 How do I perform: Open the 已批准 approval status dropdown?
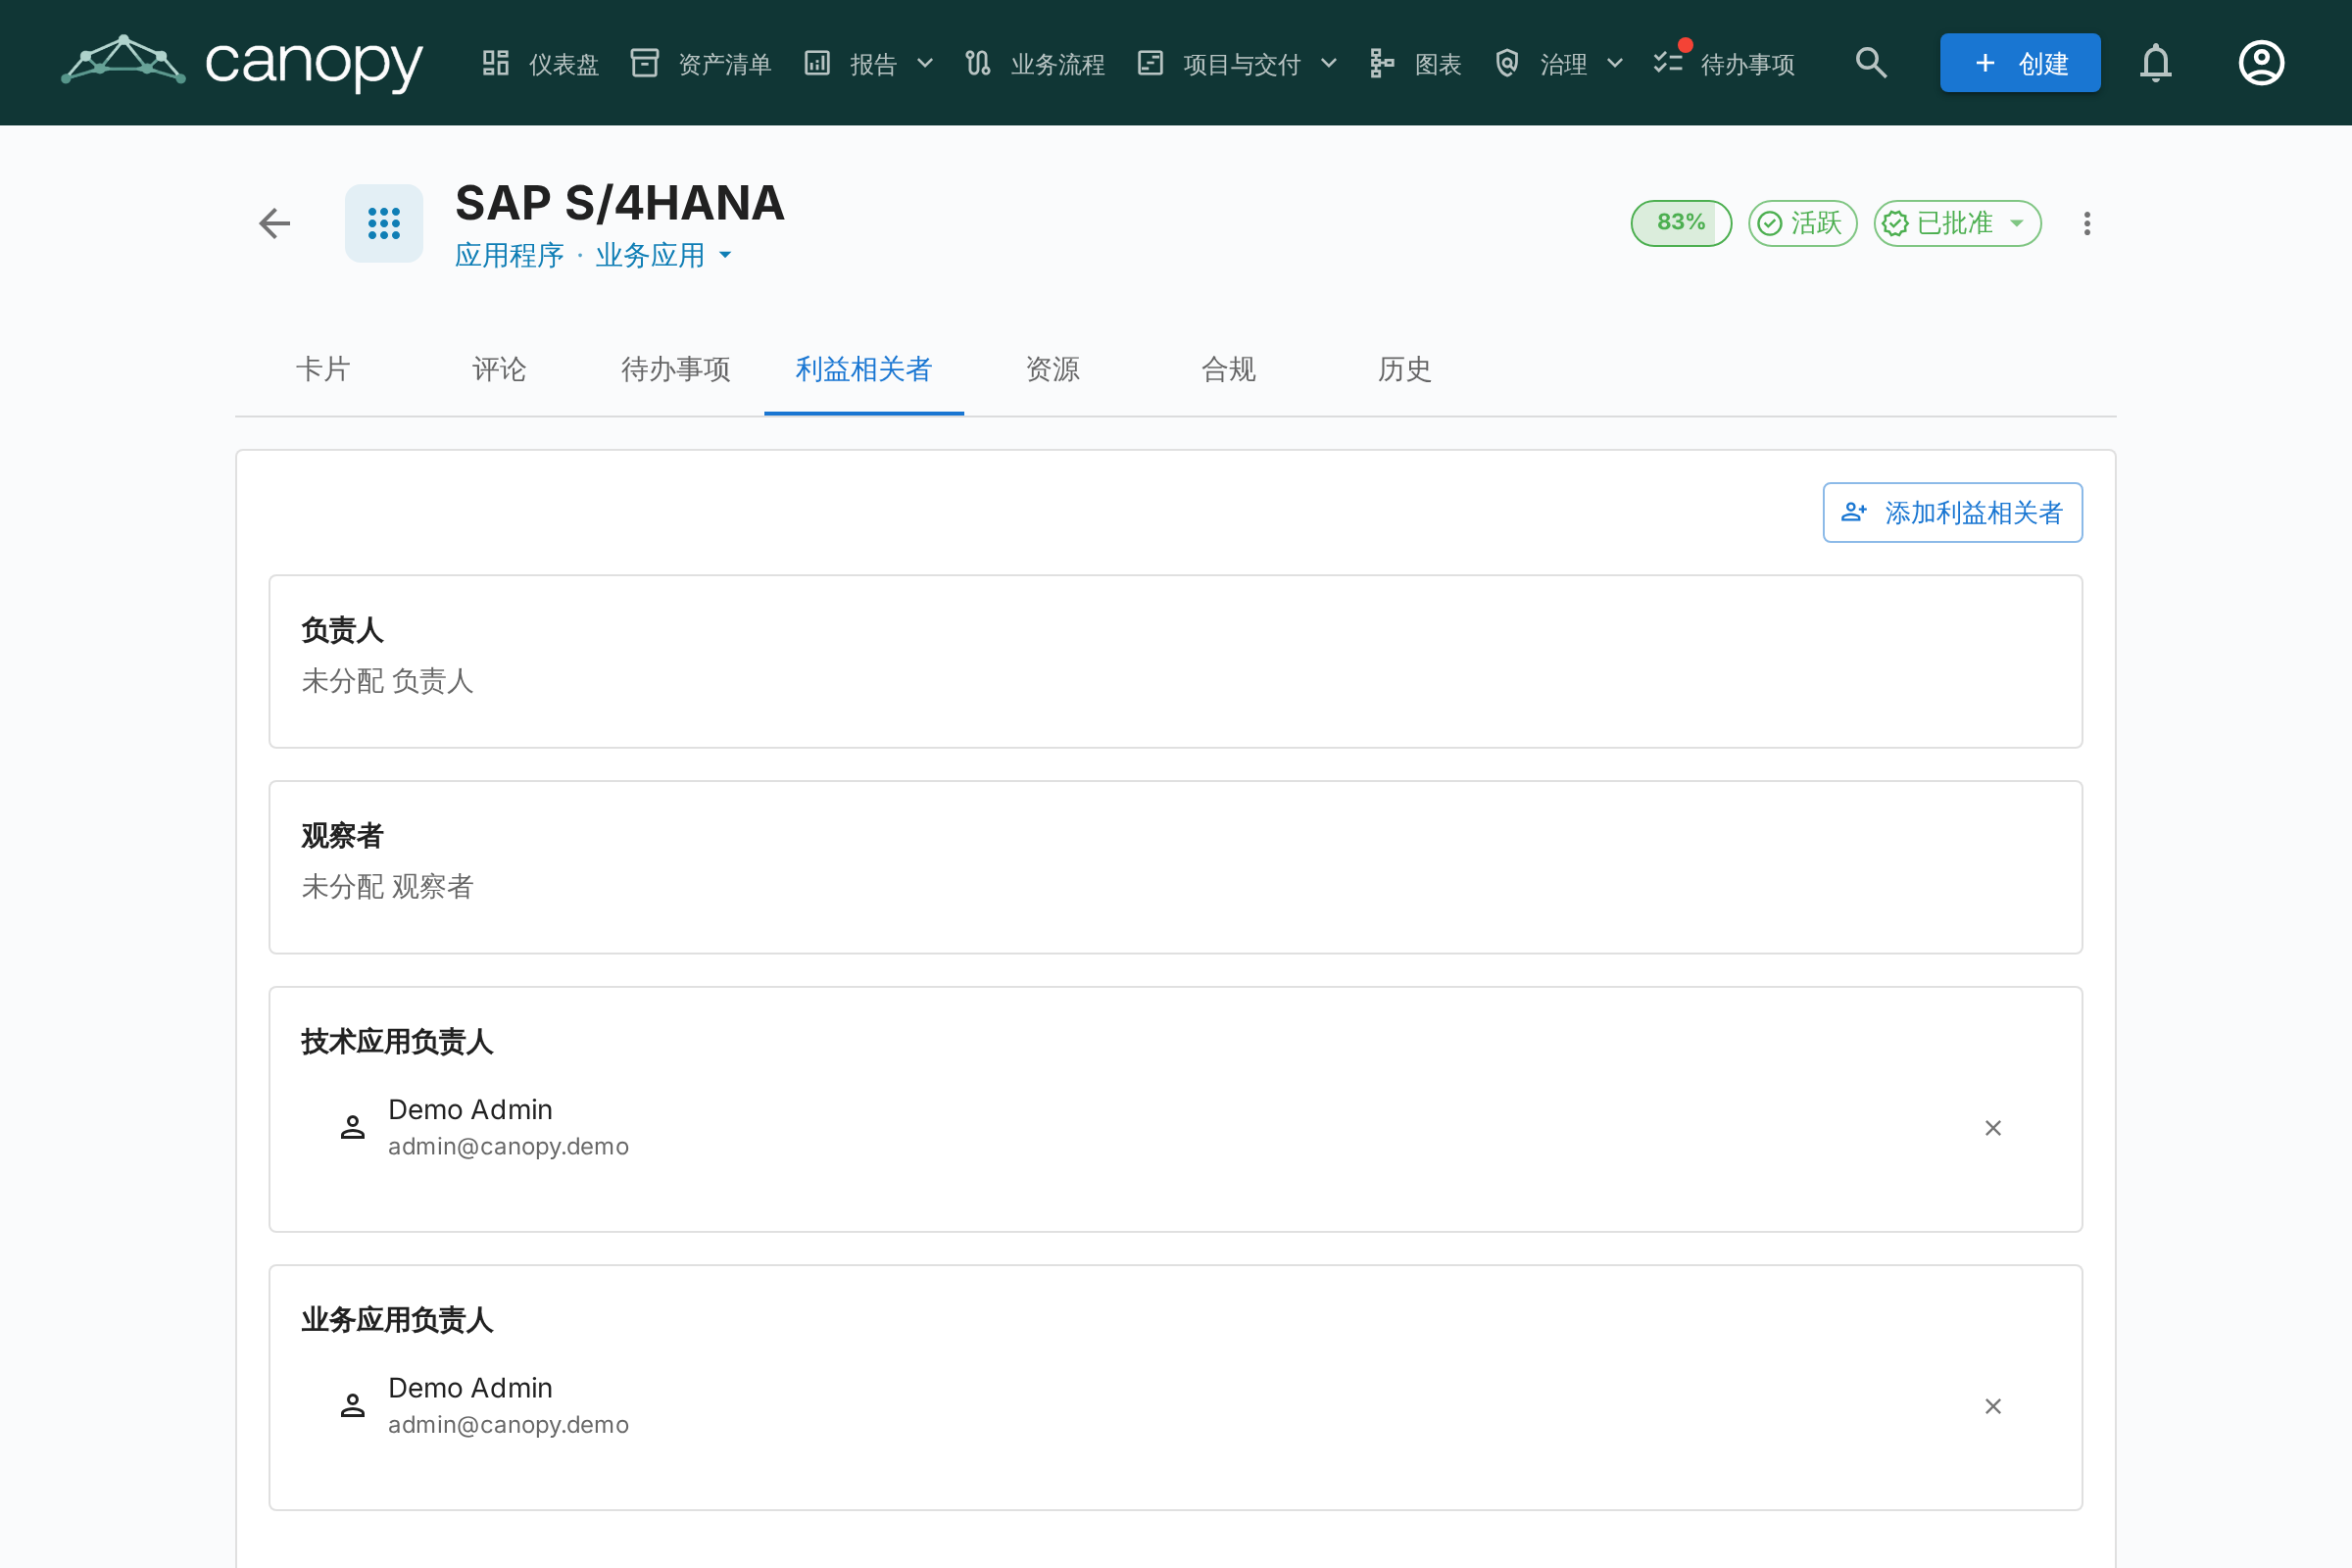1957,223
